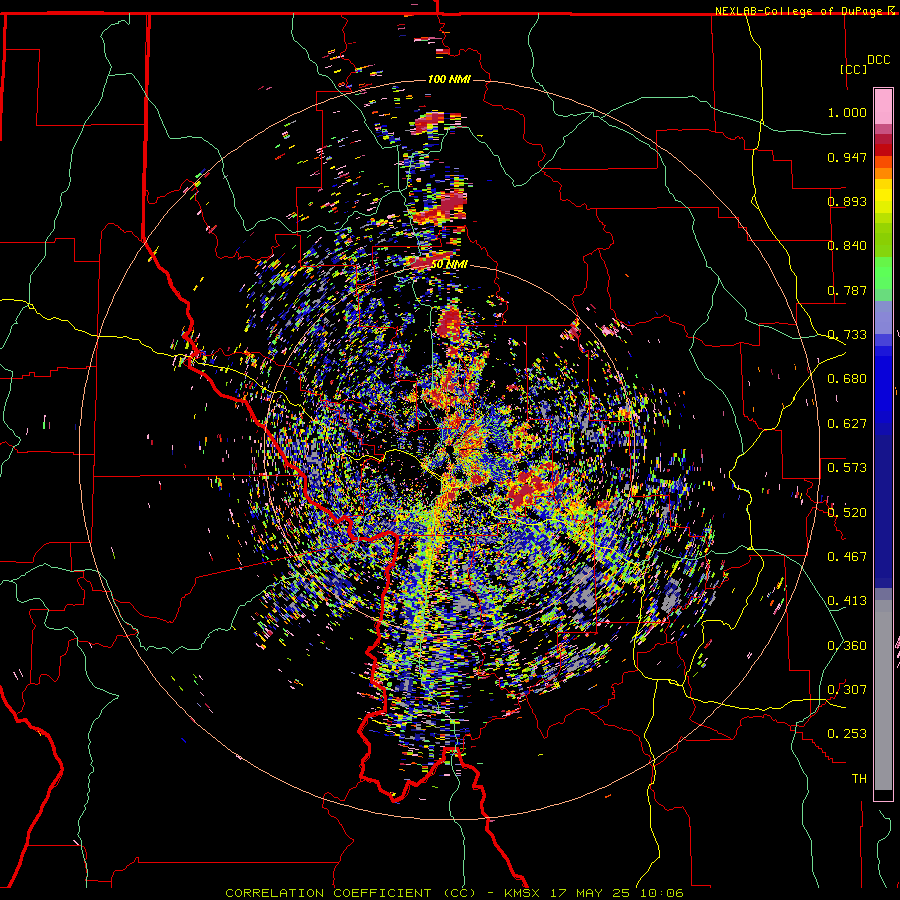Click the CORRELATION COEFFICIENT (CC) title text

click(350, 893)
